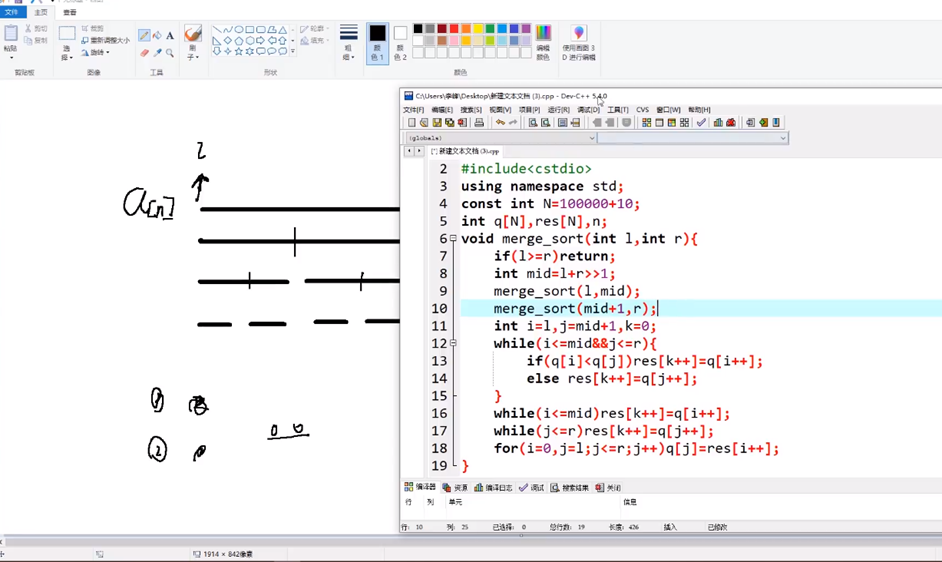Screen dimensions: 942x562
Task: Click the Paint Resize button
Action: [106, 40]
